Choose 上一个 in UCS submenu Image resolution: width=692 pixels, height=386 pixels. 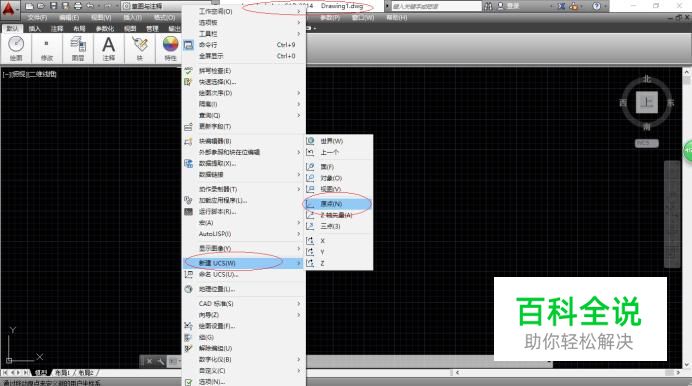pos(339,152)
